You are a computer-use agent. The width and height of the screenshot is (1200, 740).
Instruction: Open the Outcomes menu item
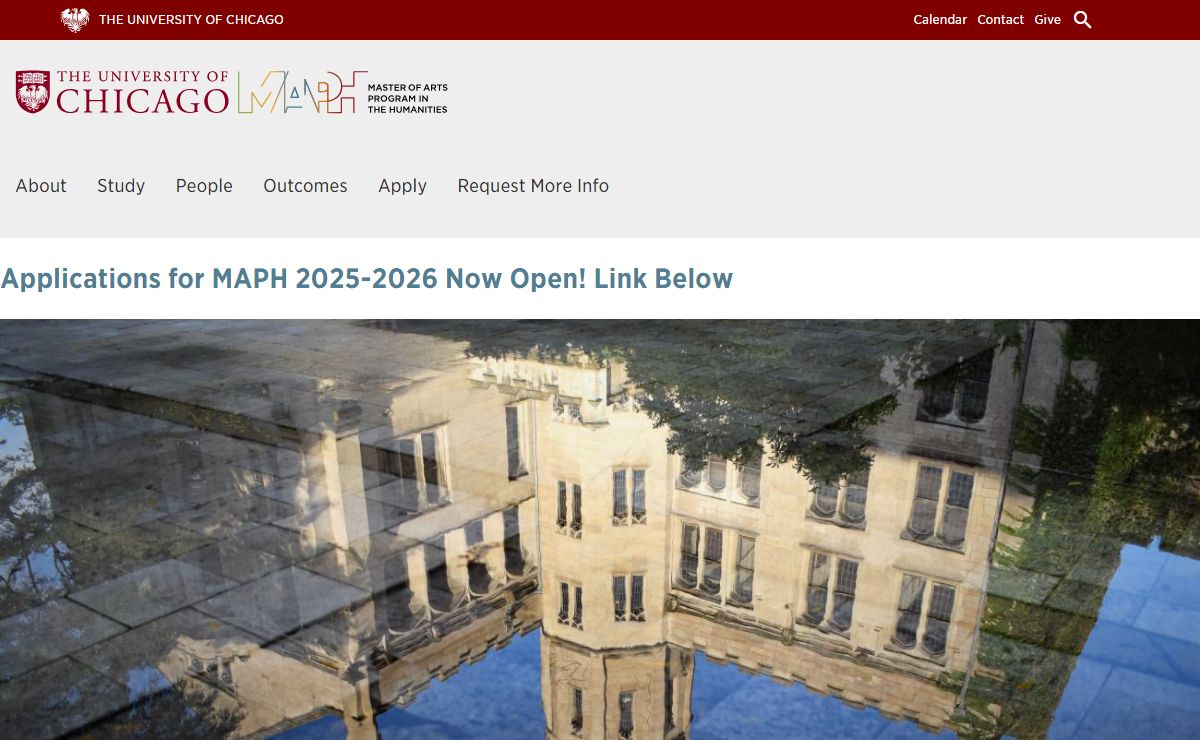(x=305, y=186)
